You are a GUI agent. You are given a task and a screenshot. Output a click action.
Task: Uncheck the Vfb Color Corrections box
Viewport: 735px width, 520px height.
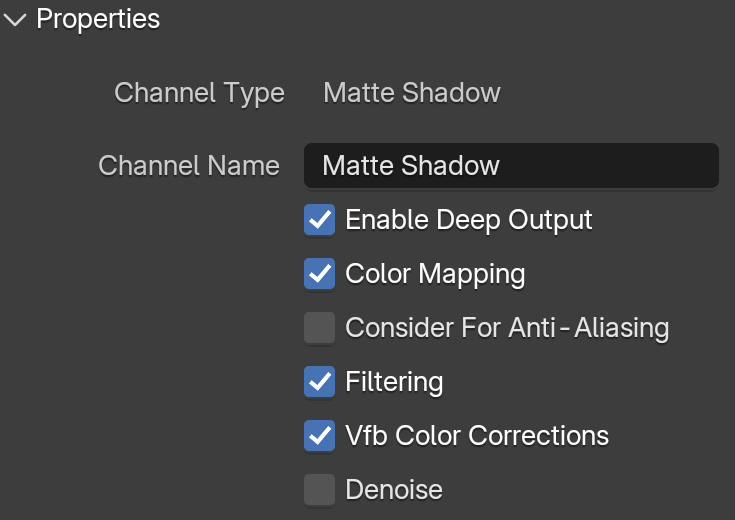[319, 435]
